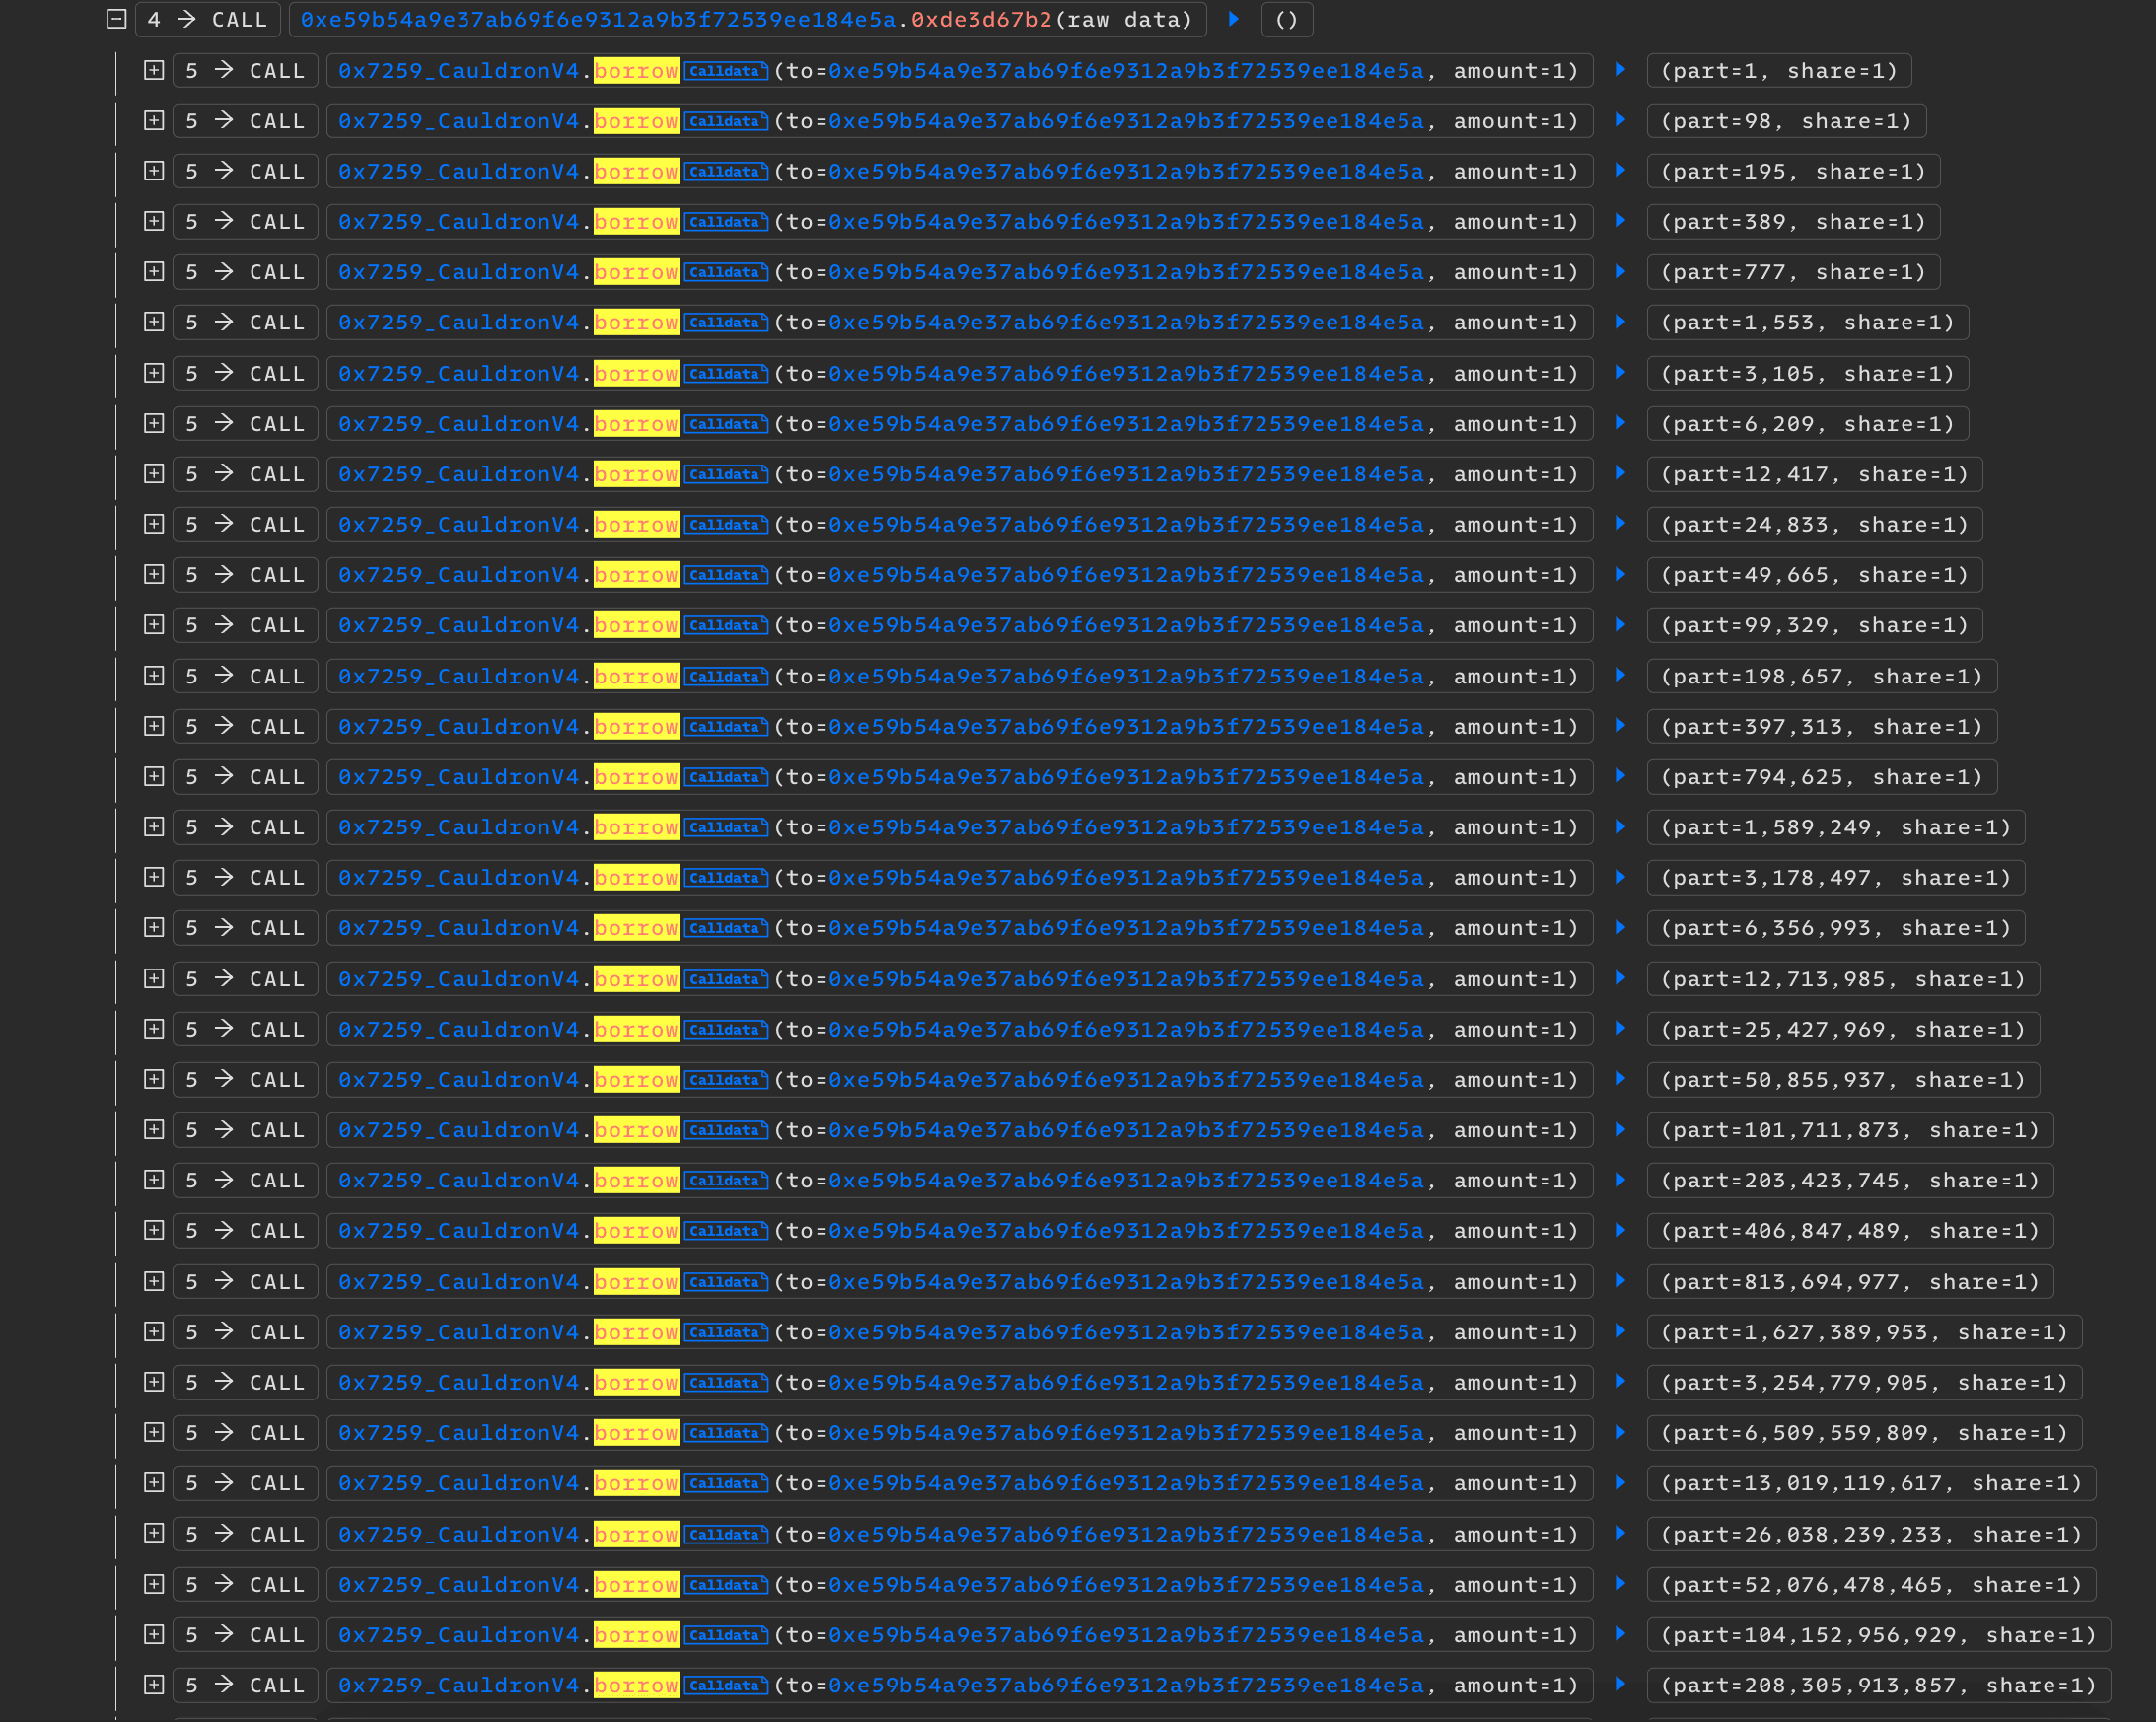Click blue triangle beside part=813,694,977 result
Screen dimensions: 2156x1722
[1620, 1281]
